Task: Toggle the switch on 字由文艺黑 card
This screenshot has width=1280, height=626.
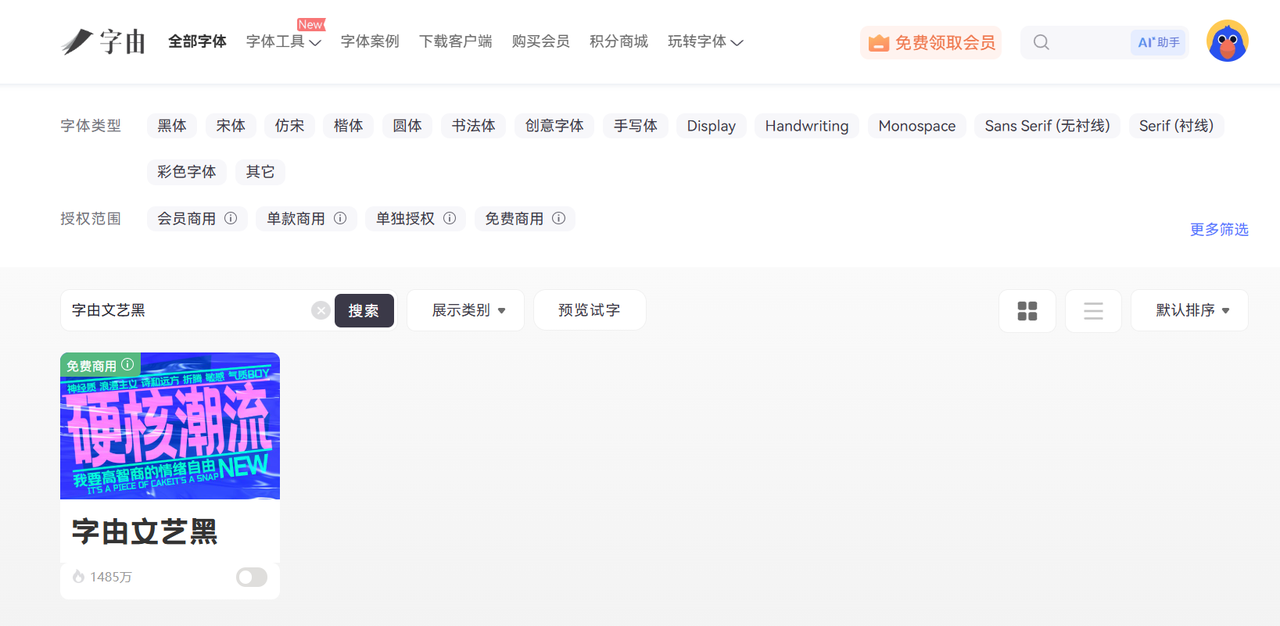Action: [251, 577]
